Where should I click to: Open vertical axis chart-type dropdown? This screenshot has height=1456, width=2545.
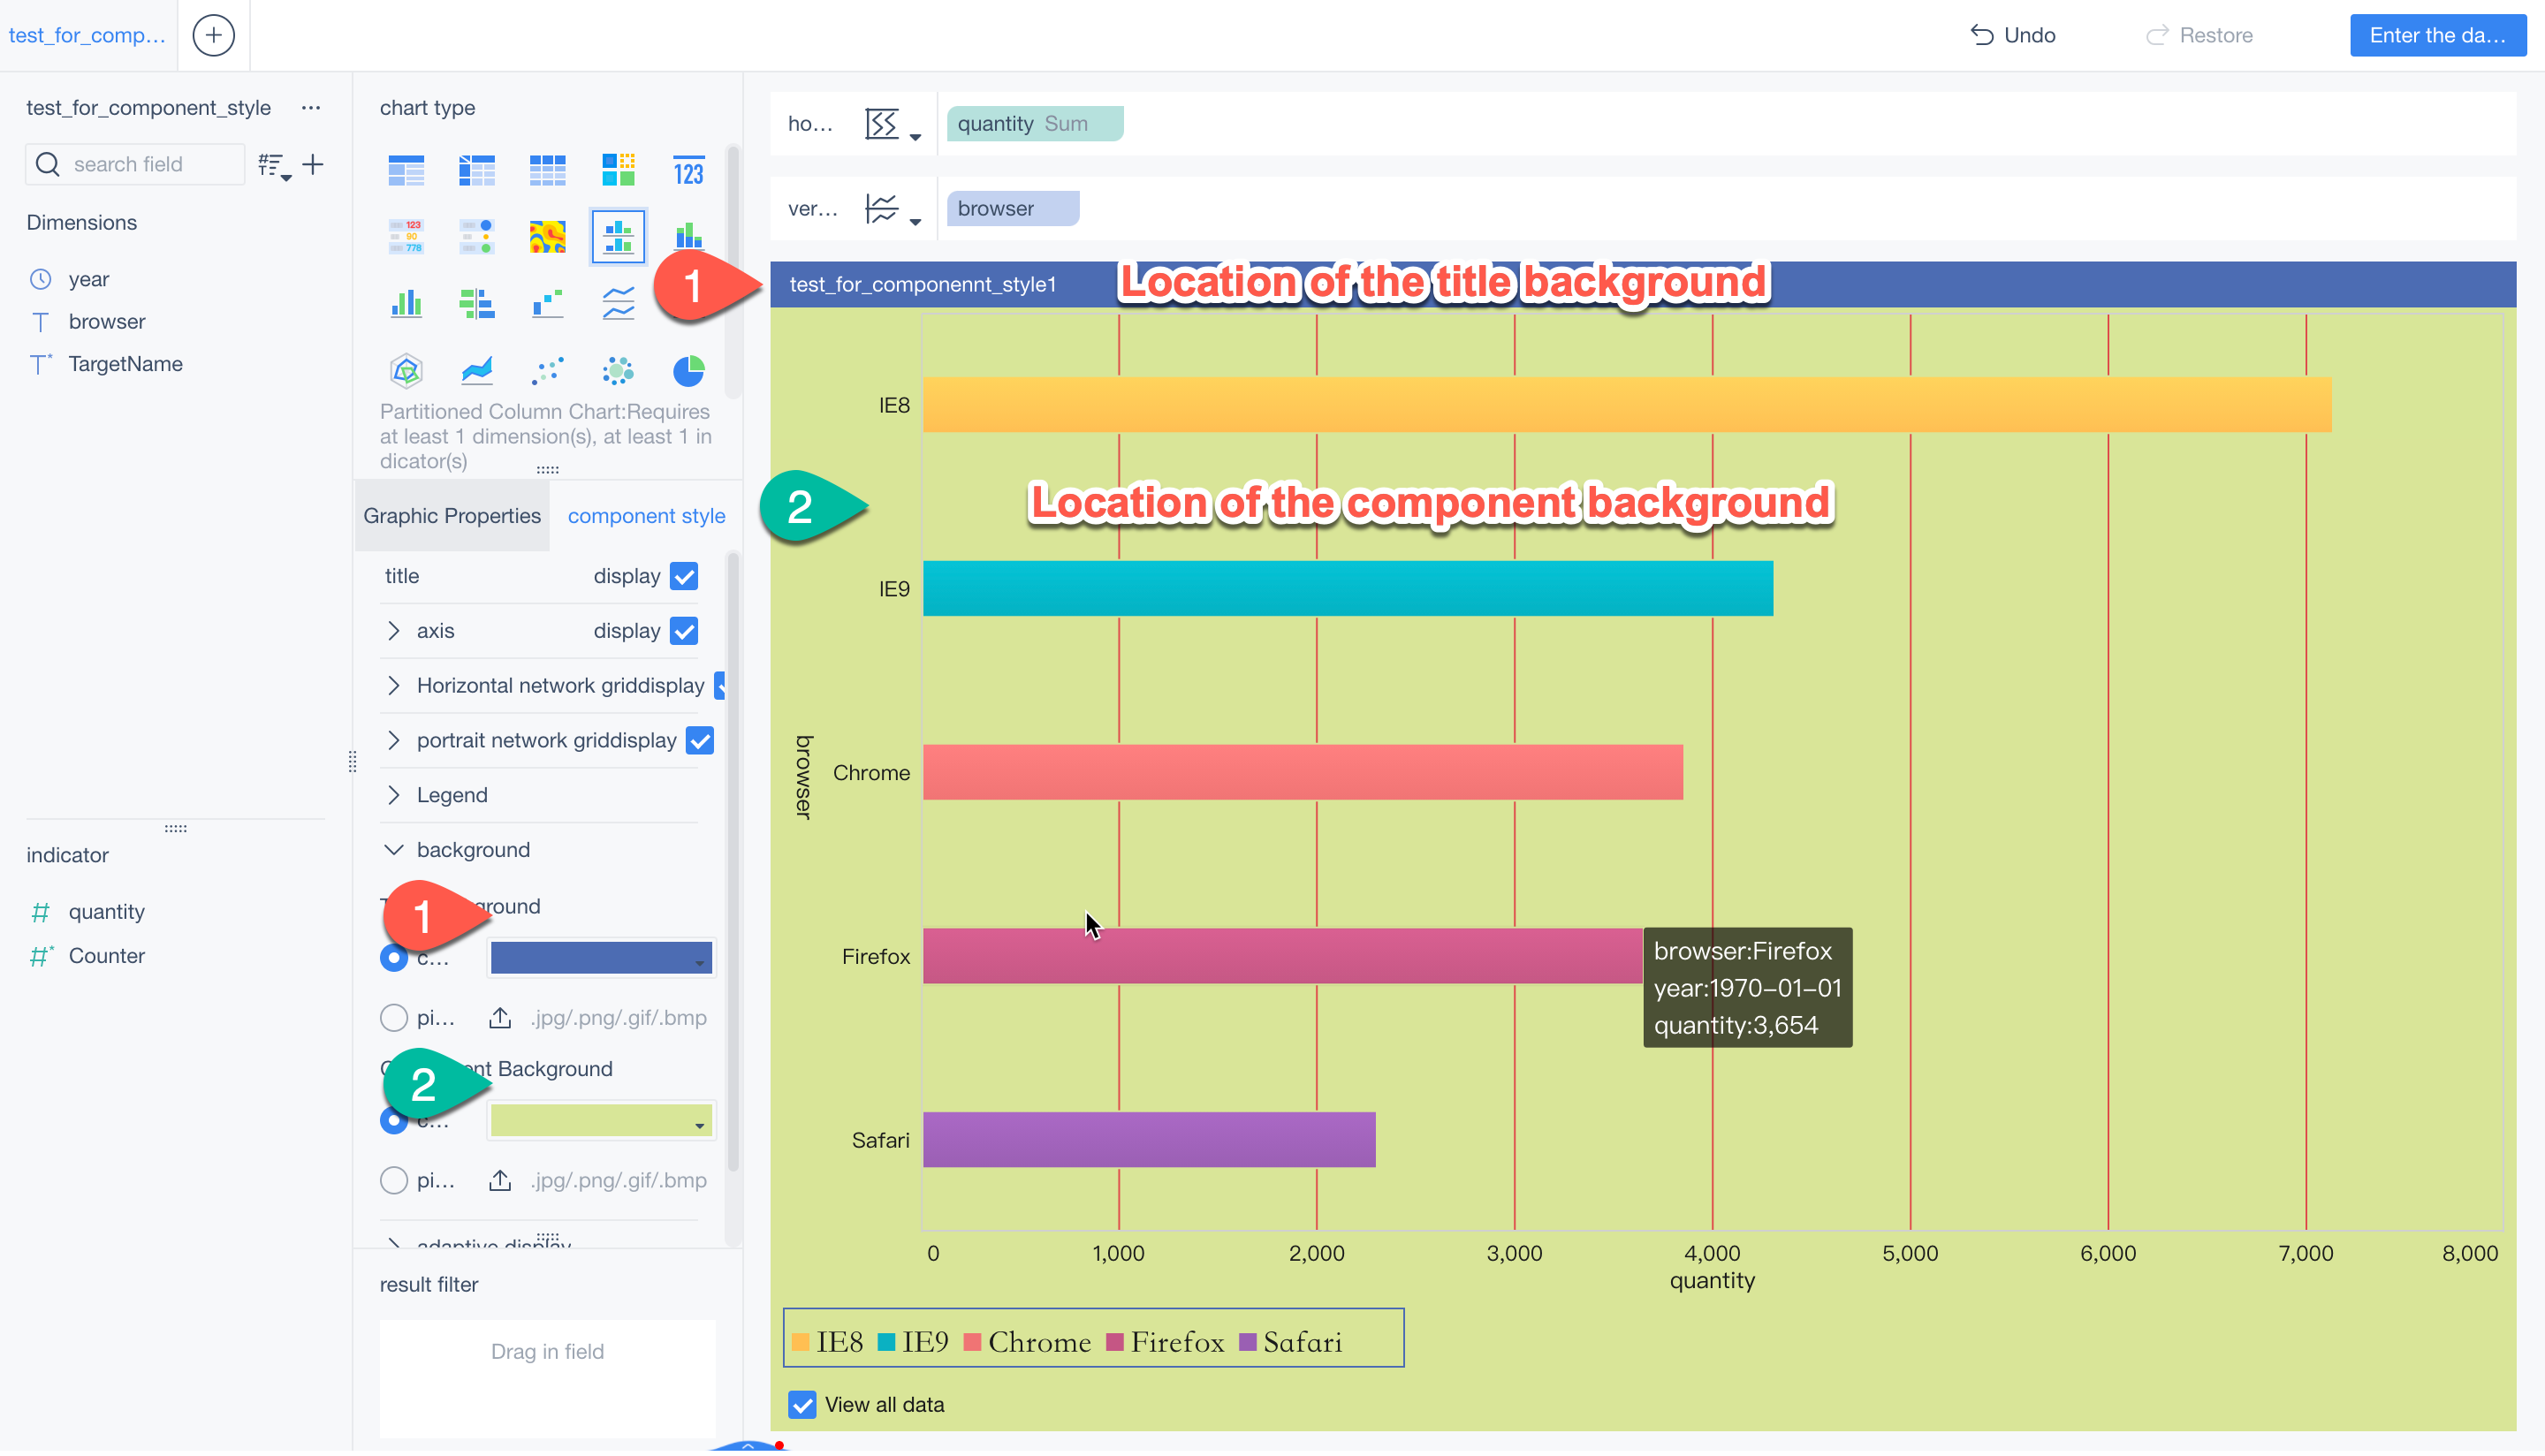(x=892, y=209)
